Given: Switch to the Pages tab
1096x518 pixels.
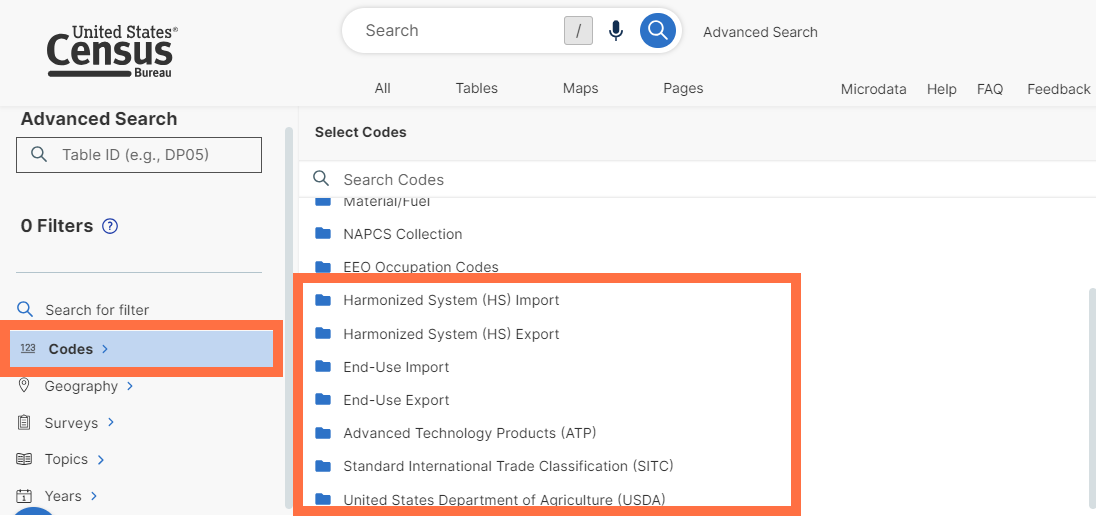Looking at the screenshot, I should click(683, 88).
